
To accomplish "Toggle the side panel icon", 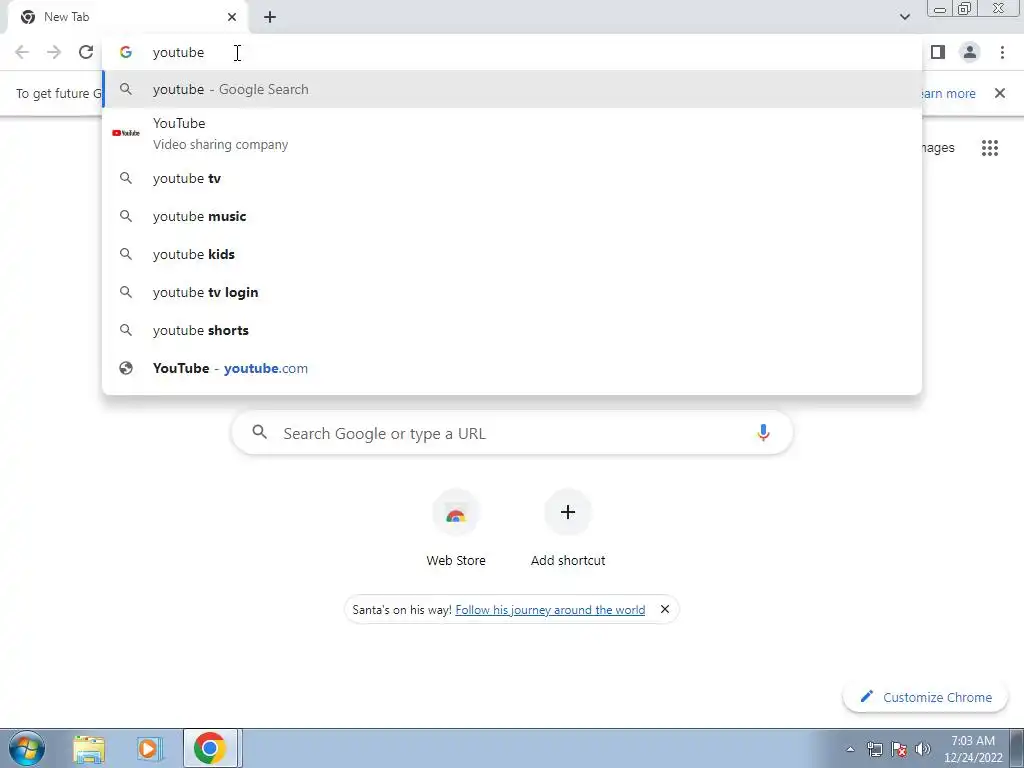I will coord(938,52).
